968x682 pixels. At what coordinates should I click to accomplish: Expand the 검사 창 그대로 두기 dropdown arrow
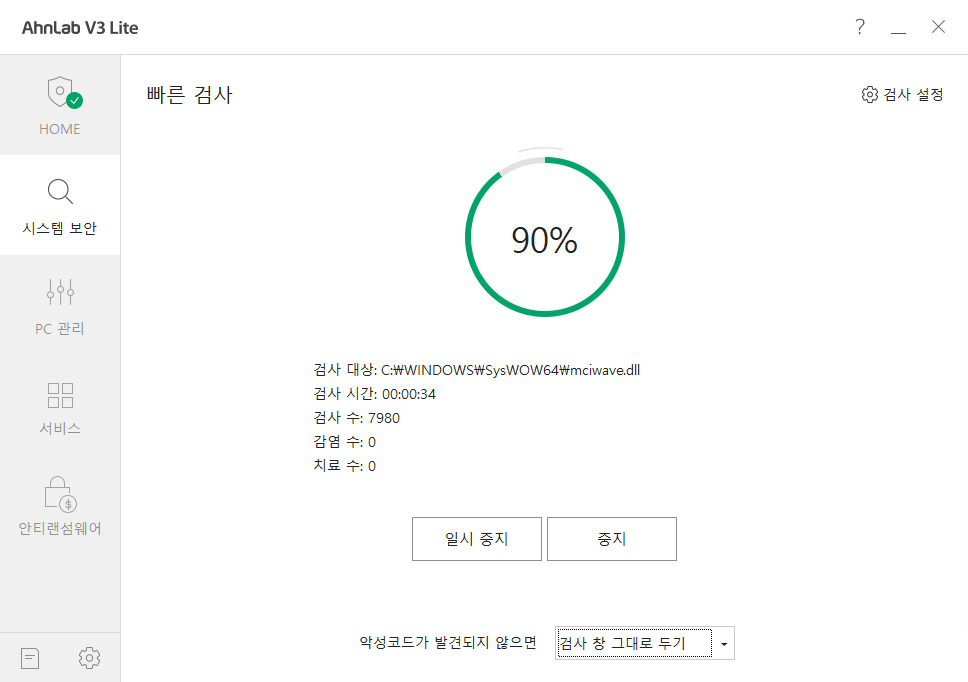tap(724, 644)
